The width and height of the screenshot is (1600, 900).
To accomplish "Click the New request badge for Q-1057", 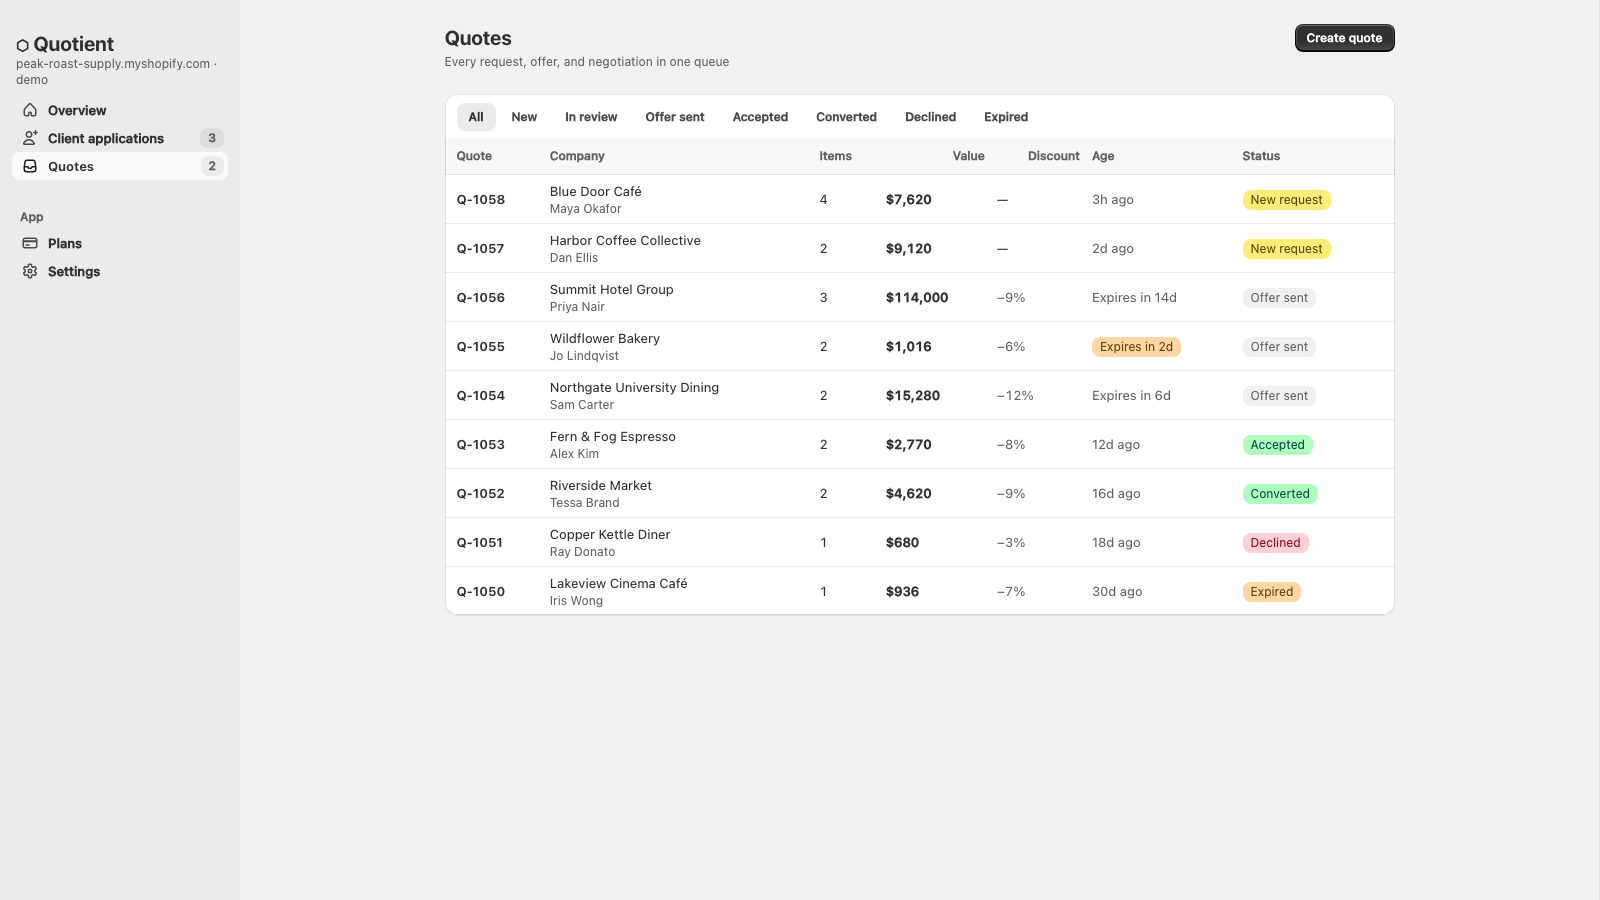I will tap(1286, 249).
